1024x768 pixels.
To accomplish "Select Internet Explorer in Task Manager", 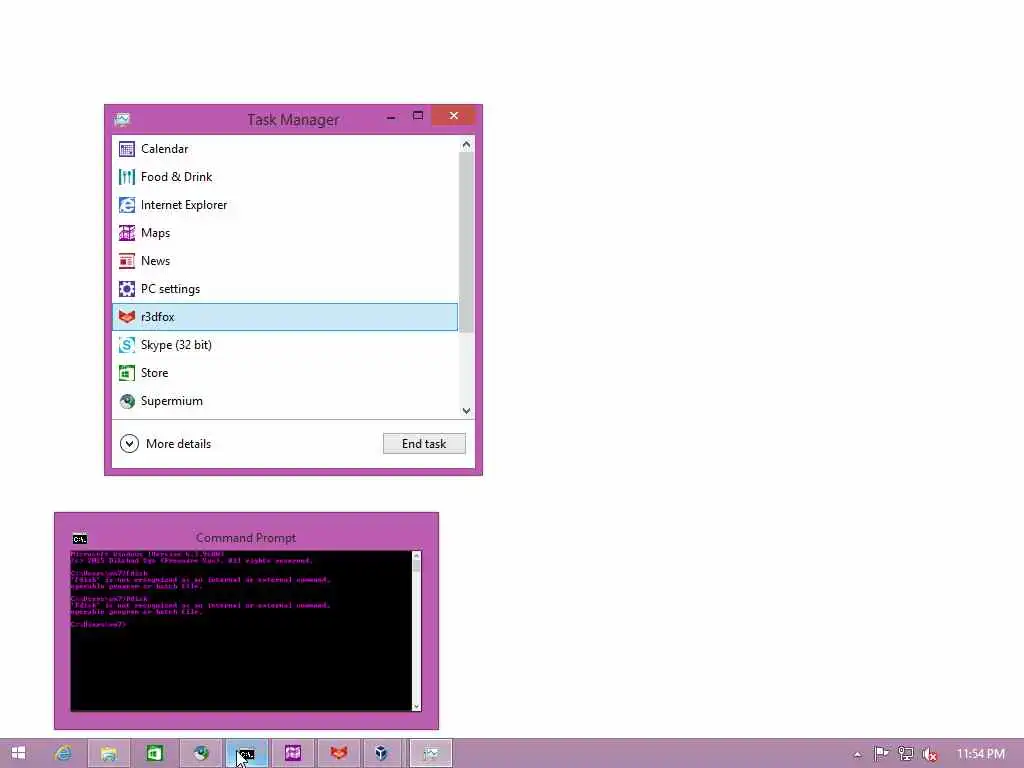I will tap(285, 205).
